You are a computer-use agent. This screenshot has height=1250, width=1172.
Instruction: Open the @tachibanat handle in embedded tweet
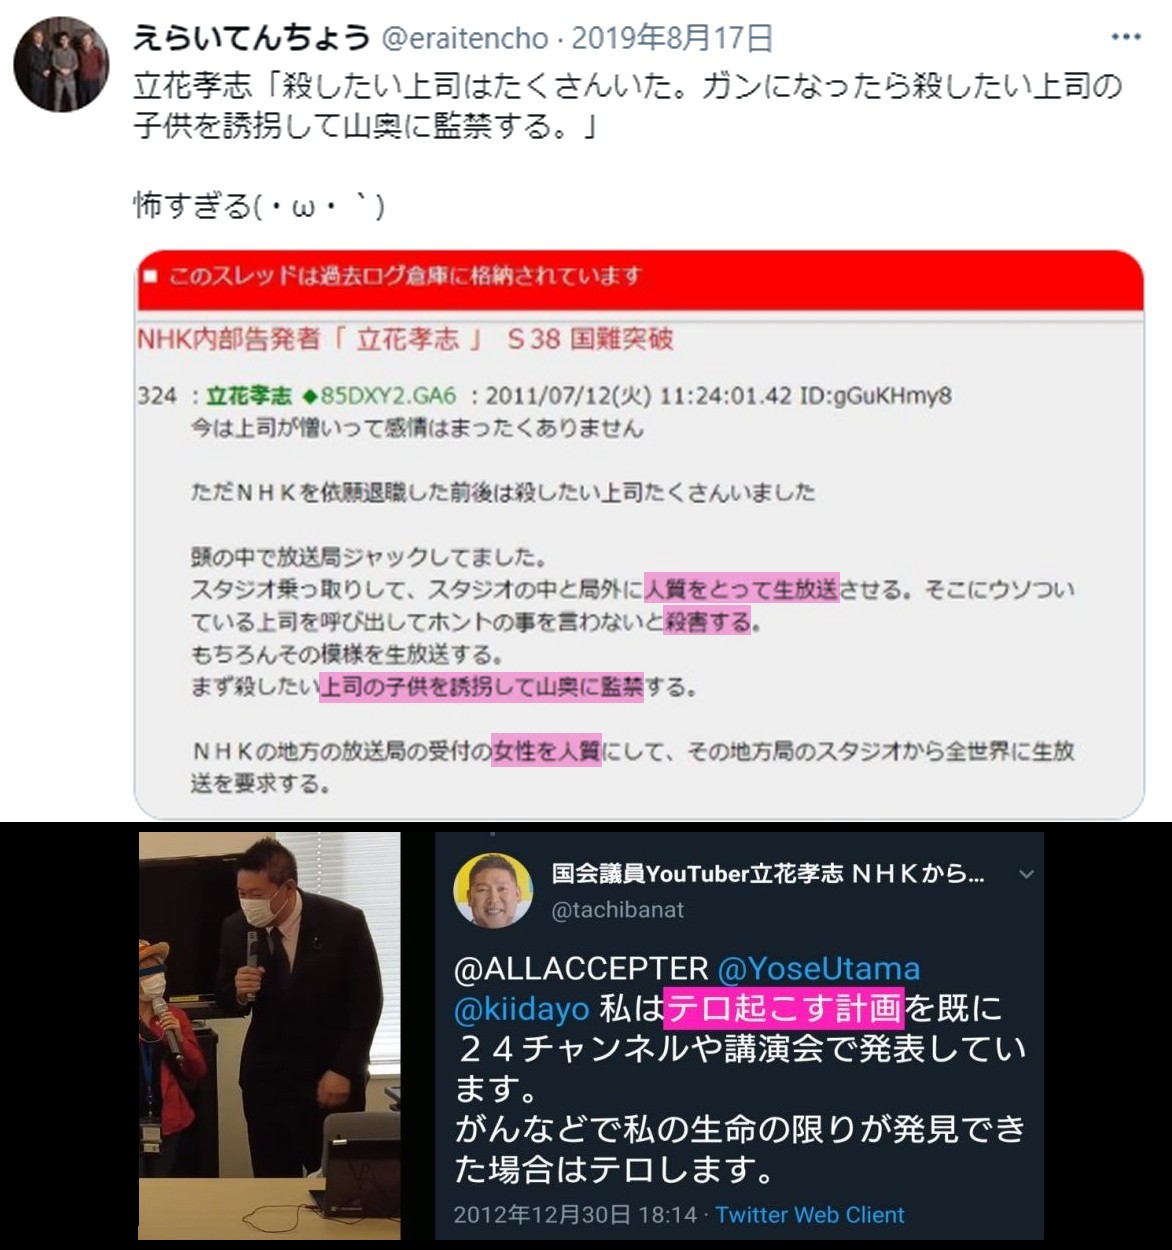point(618,910)
